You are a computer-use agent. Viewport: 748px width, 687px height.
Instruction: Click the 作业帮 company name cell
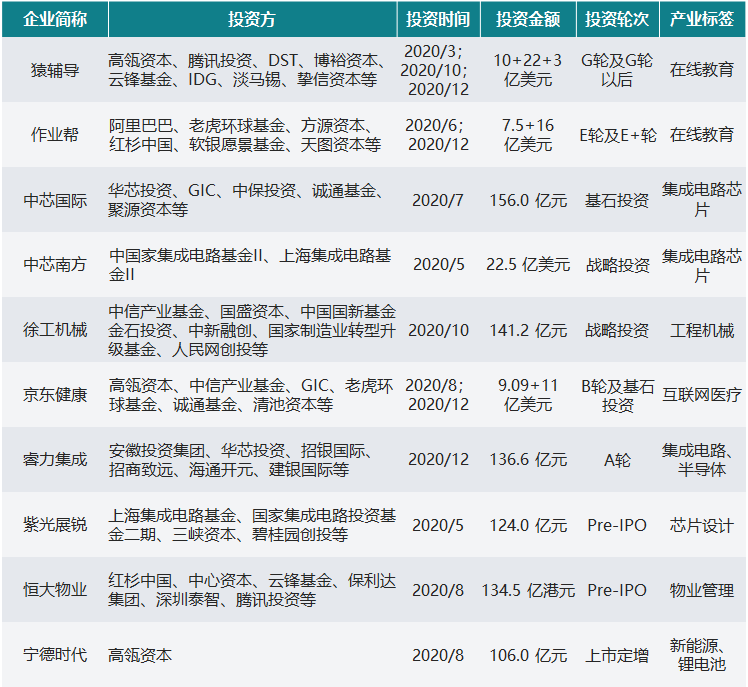tap(55, 135)
